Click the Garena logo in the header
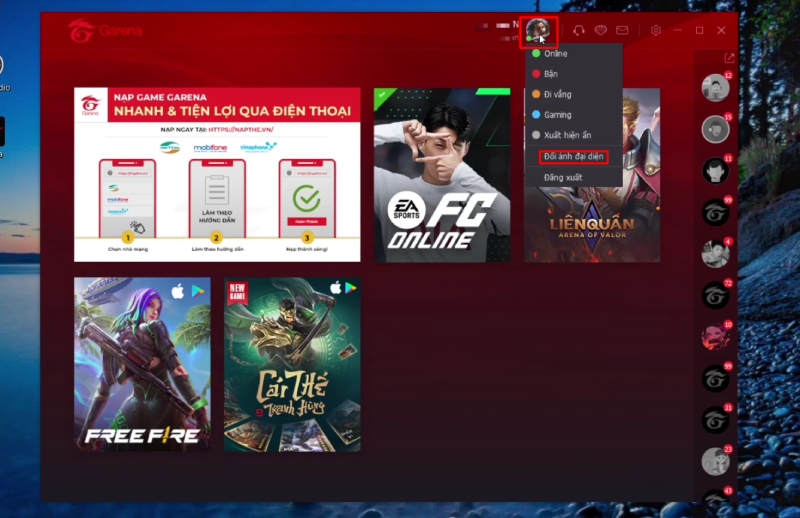Viewport: 800px width, 518px height. click(105, 31)
